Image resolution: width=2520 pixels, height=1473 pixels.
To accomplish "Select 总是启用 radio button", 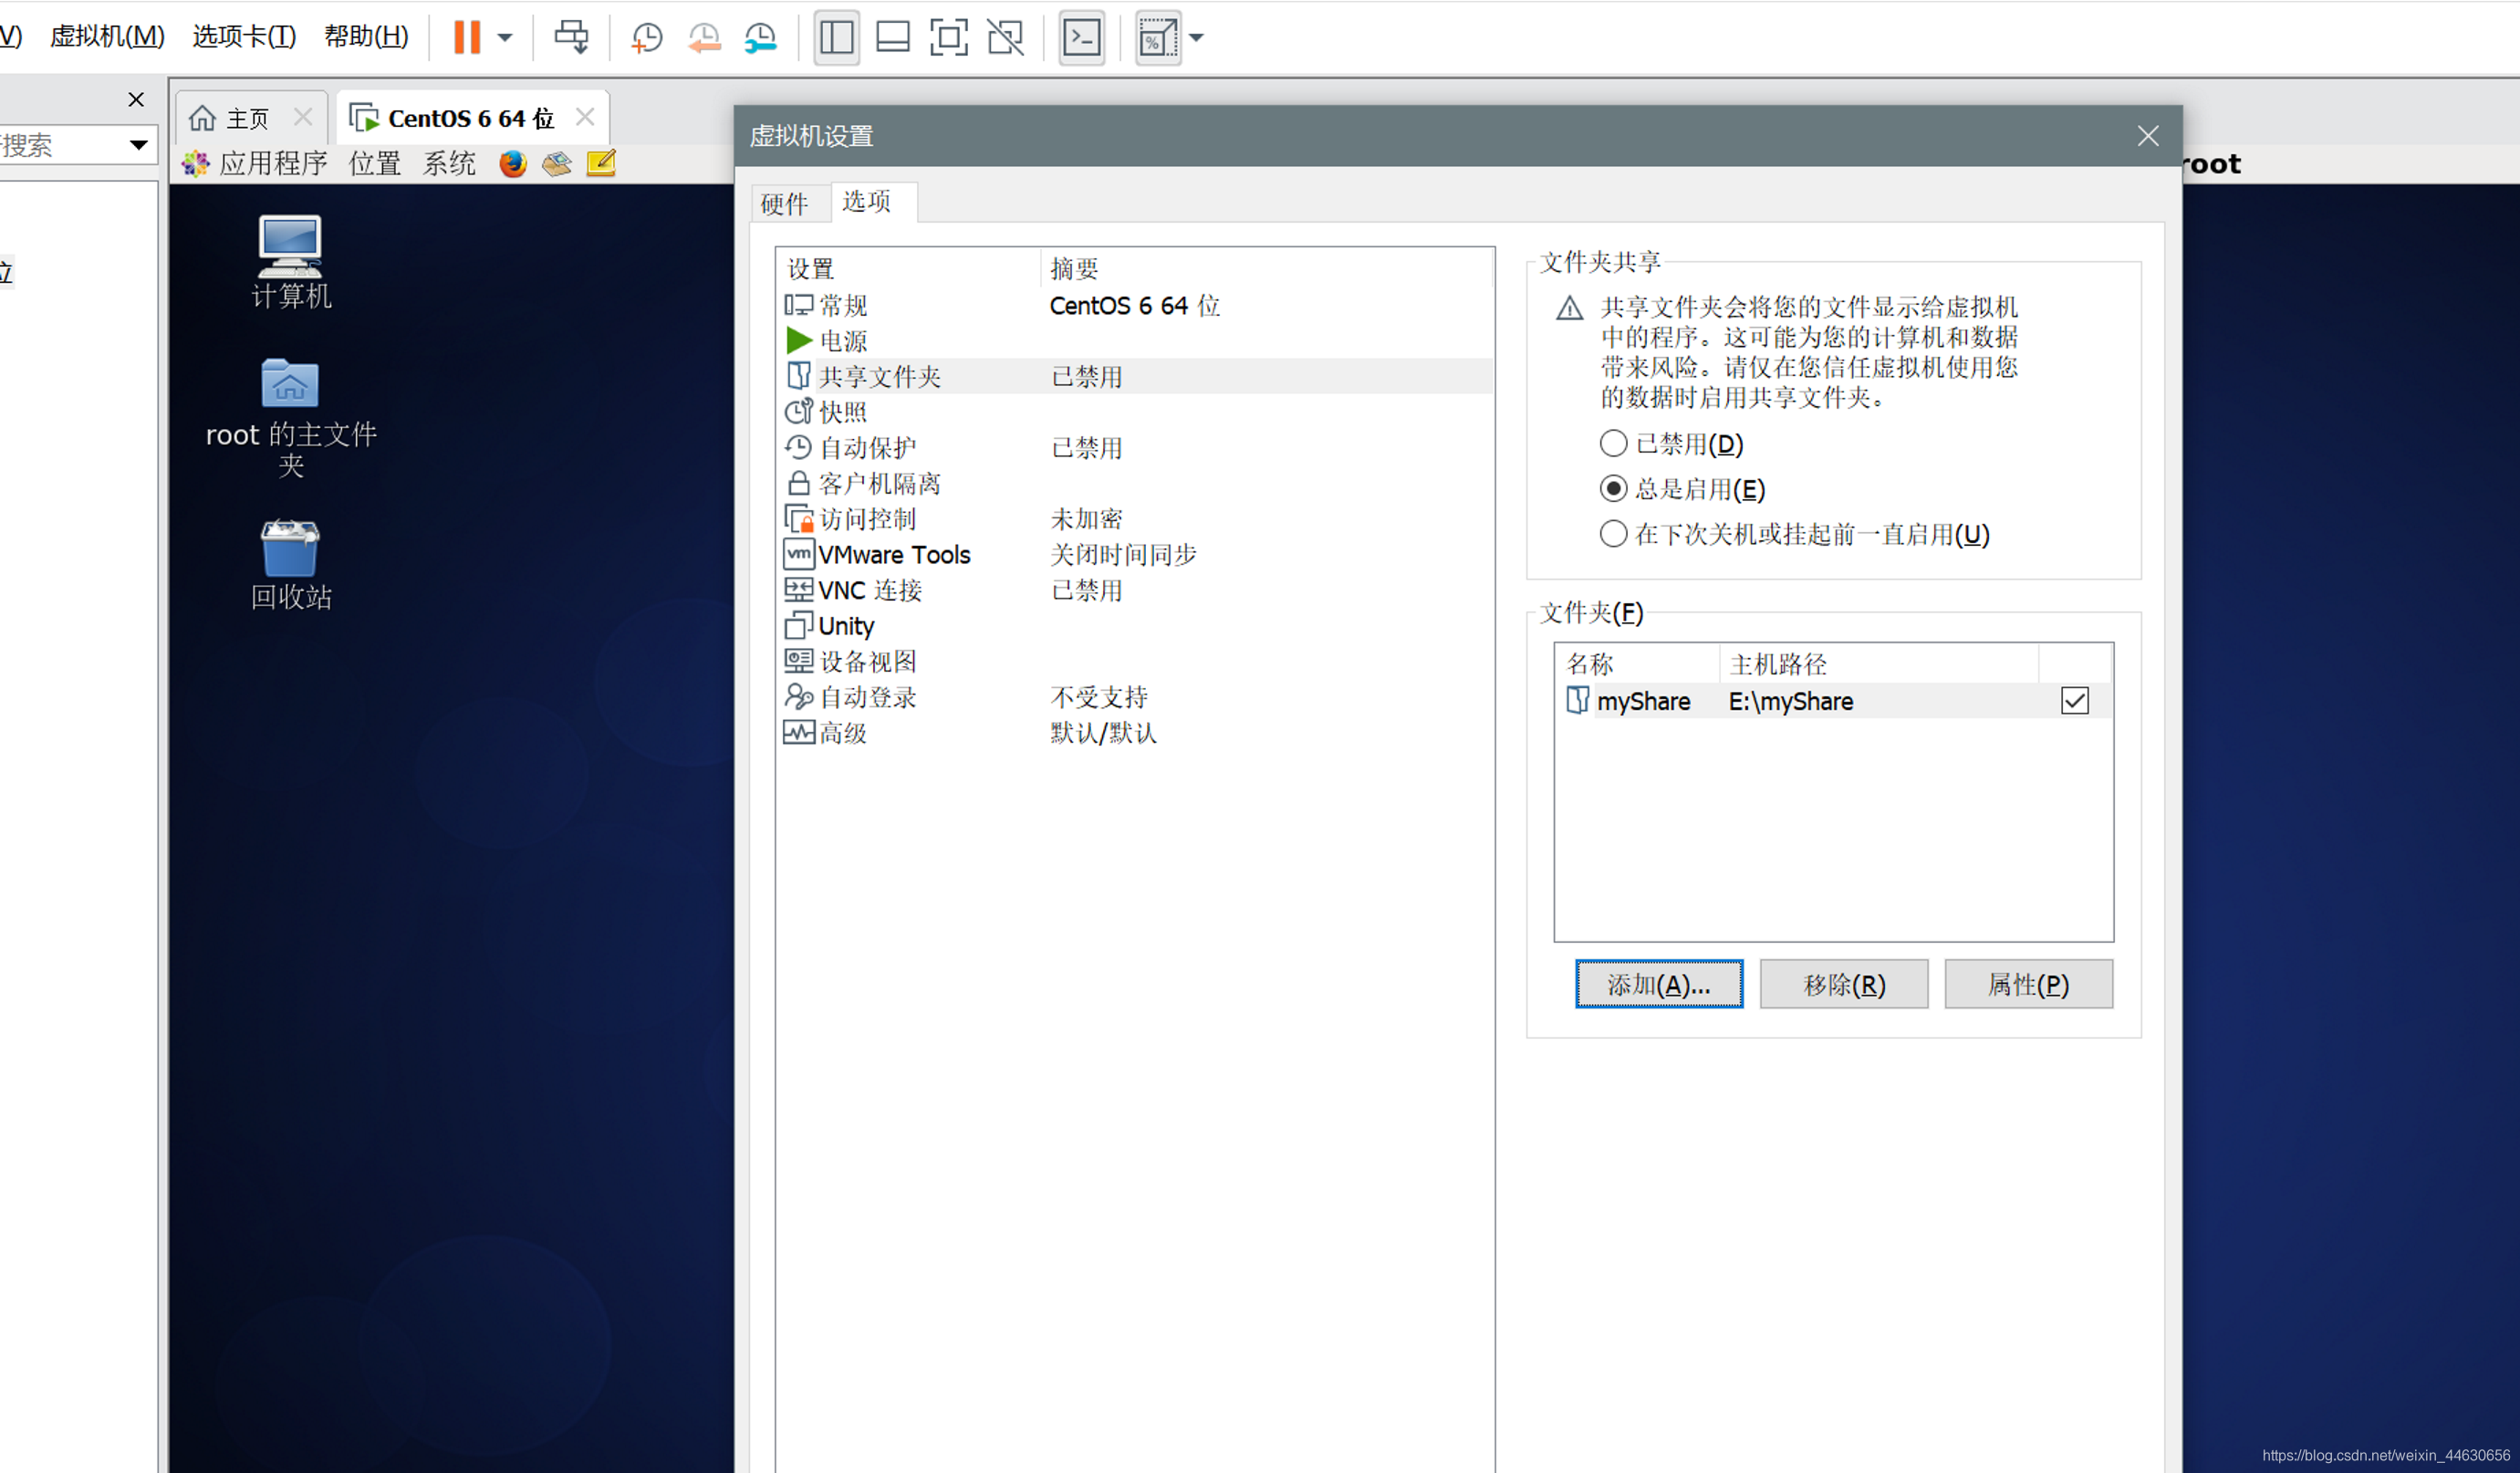I will pyautogui.click(x=1610, y=489).
